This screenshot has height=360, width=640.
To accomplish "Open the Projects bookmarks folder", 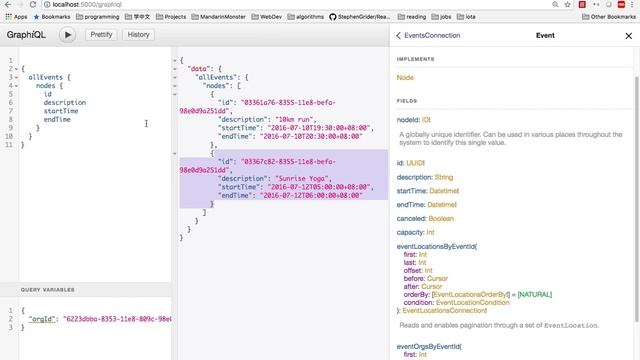I will pyautogui.click(x=171, y=17).
